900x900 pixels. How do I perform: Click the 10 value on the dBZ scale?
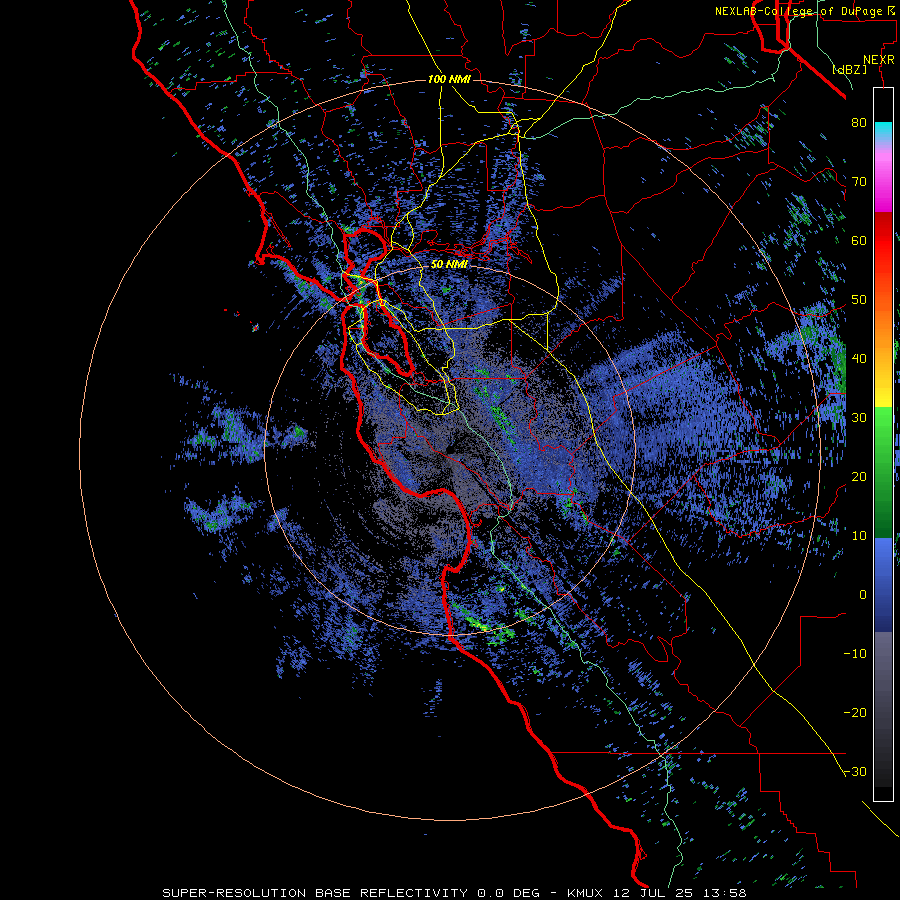click(x=859, y=536)
